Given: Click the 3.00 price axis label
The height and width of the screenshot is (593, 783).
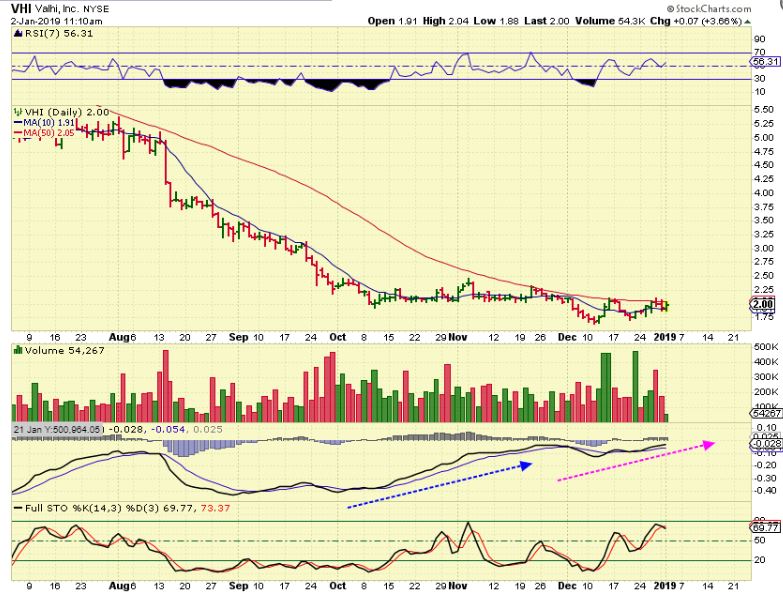Looking at the screenshot, I should coord(765,248).
